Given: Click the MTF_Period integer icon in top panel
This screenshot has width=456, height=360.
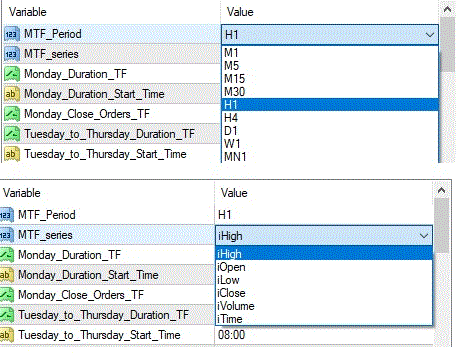Looking at the screenshot, I should pos(12,34).
